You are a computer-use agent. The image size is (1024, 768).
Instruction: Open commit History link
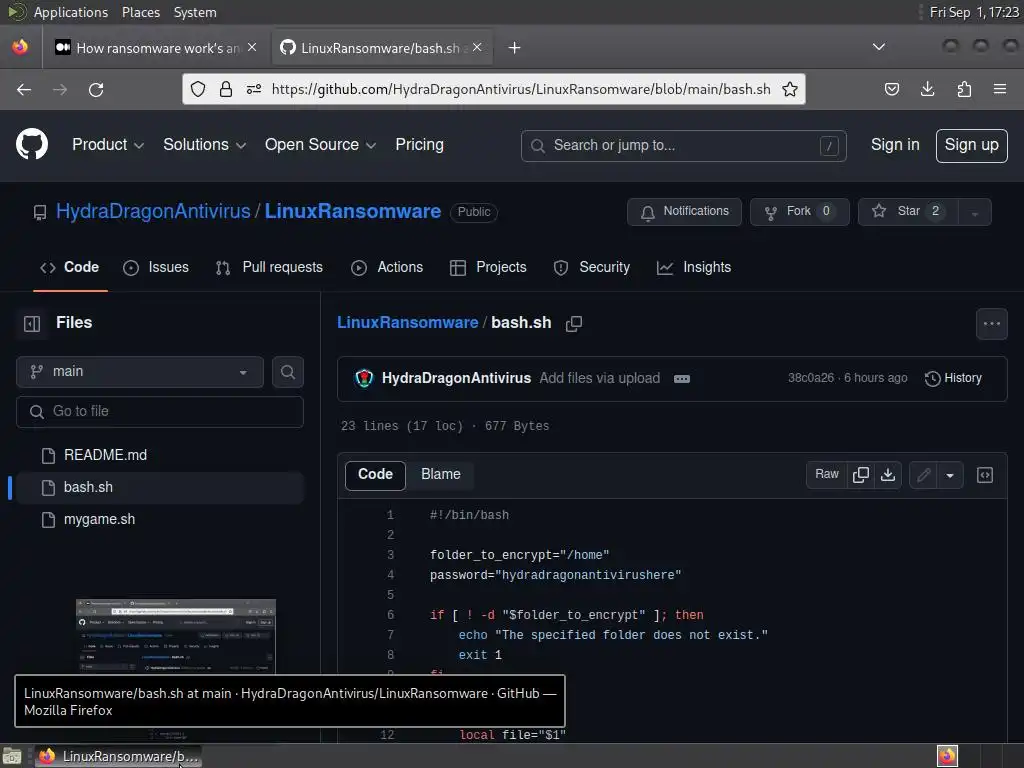(953, 378)
